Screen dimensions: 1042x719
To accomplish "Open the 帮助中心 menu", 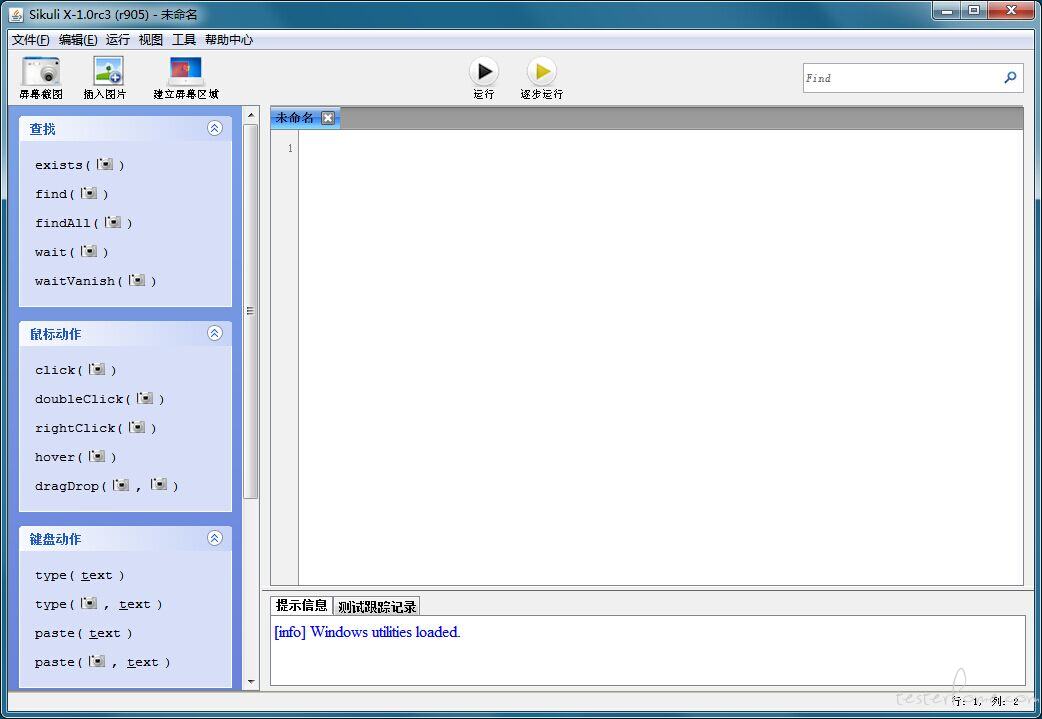I will tap(229, 40).
